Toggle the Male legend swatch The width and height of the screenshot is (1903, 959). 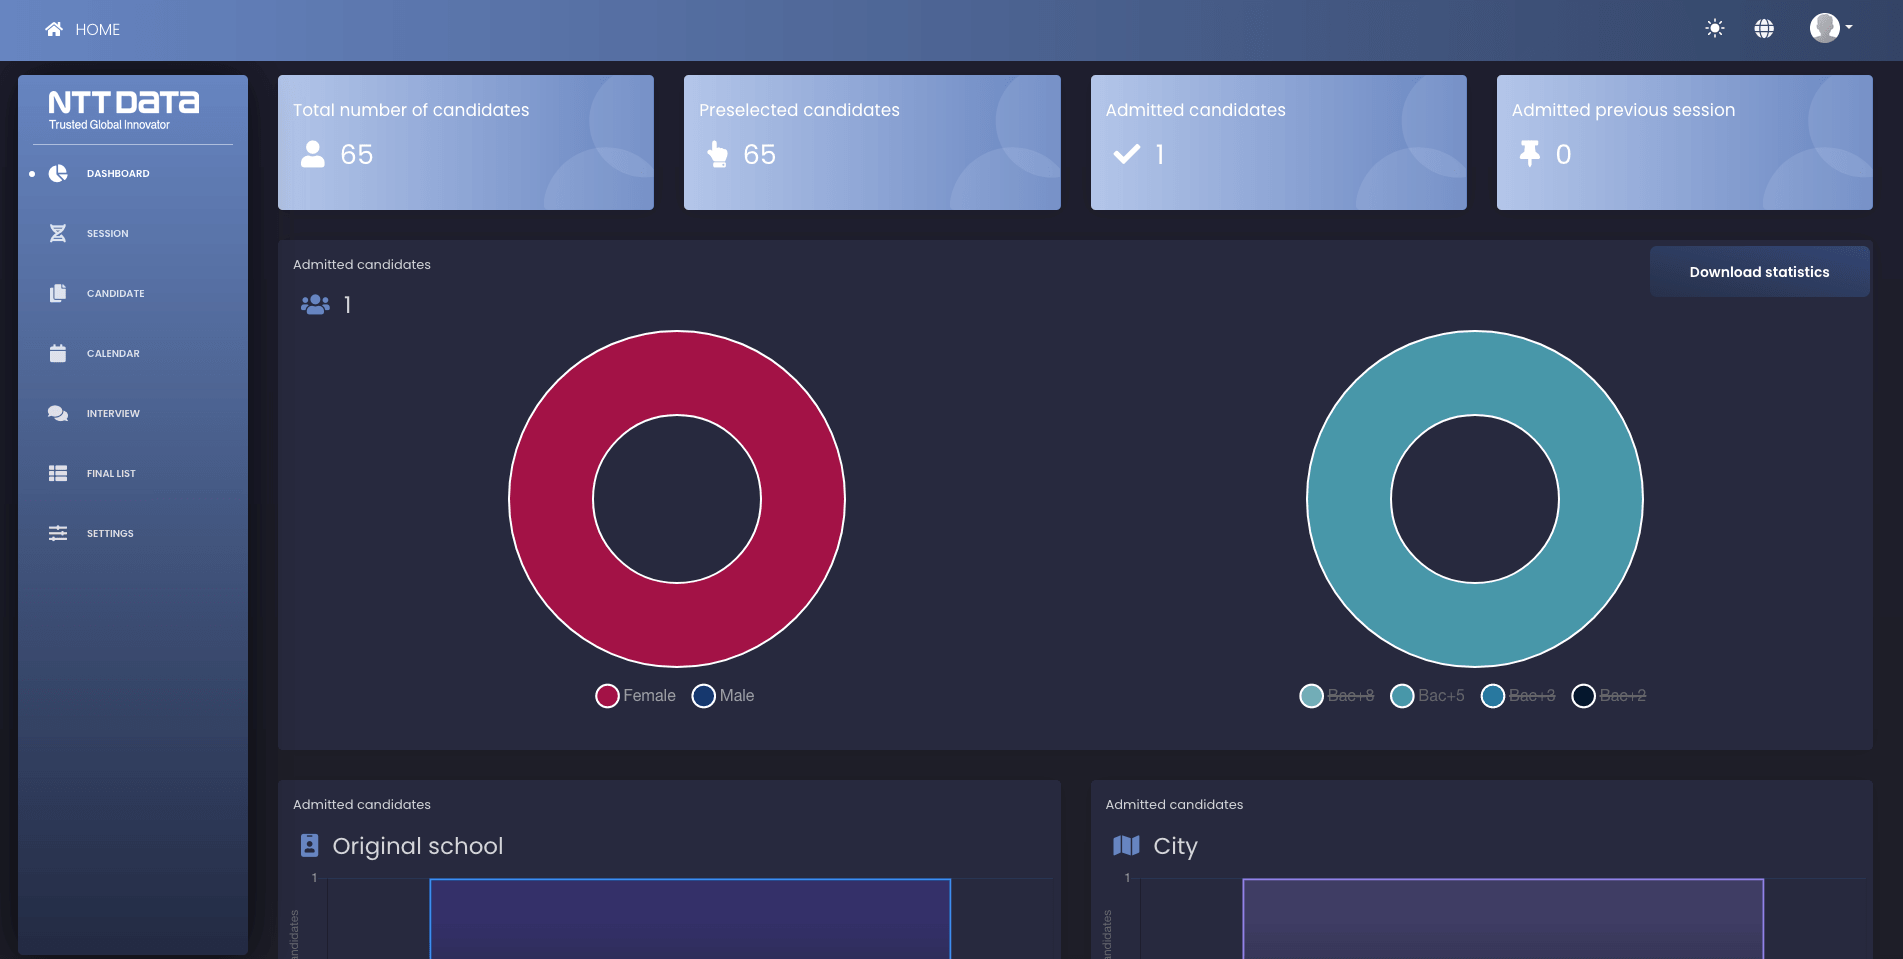pyautogui.click(x=703, y=696)
